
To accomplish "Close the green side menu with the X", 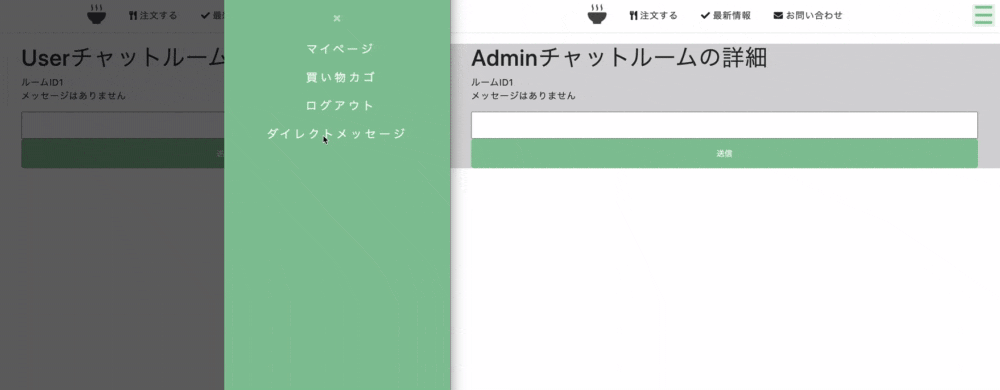I will (337, 18).
